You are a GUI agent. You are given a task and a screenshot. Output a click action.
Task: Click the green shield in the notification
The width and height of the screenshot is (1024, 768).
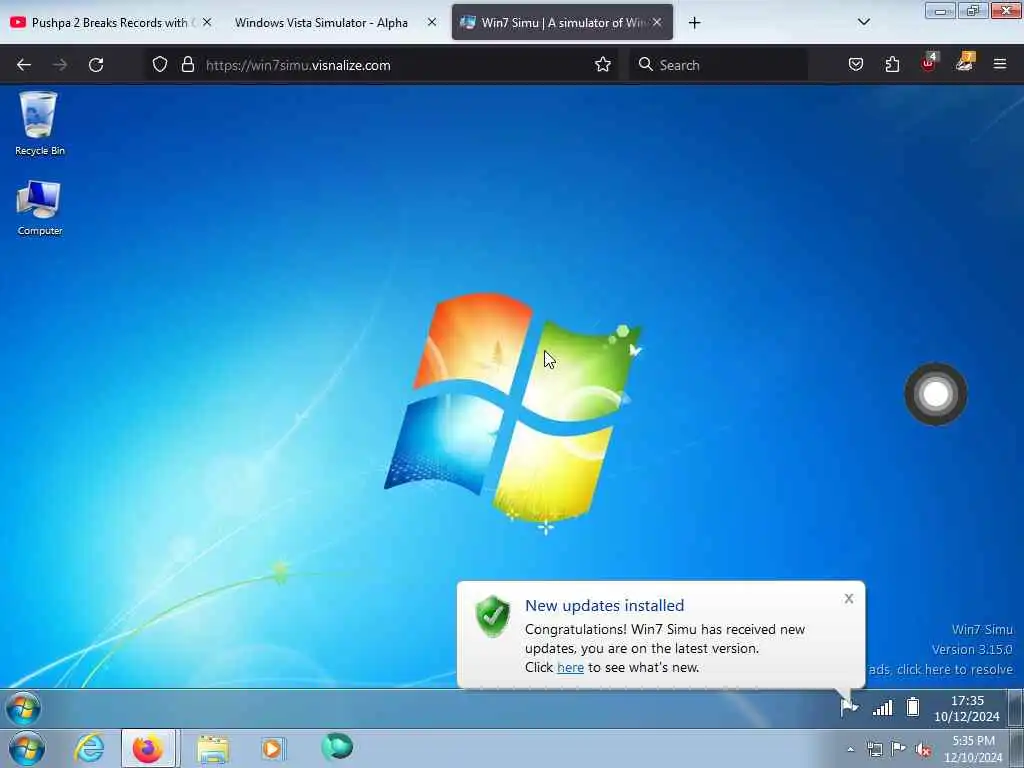(492, 616)
